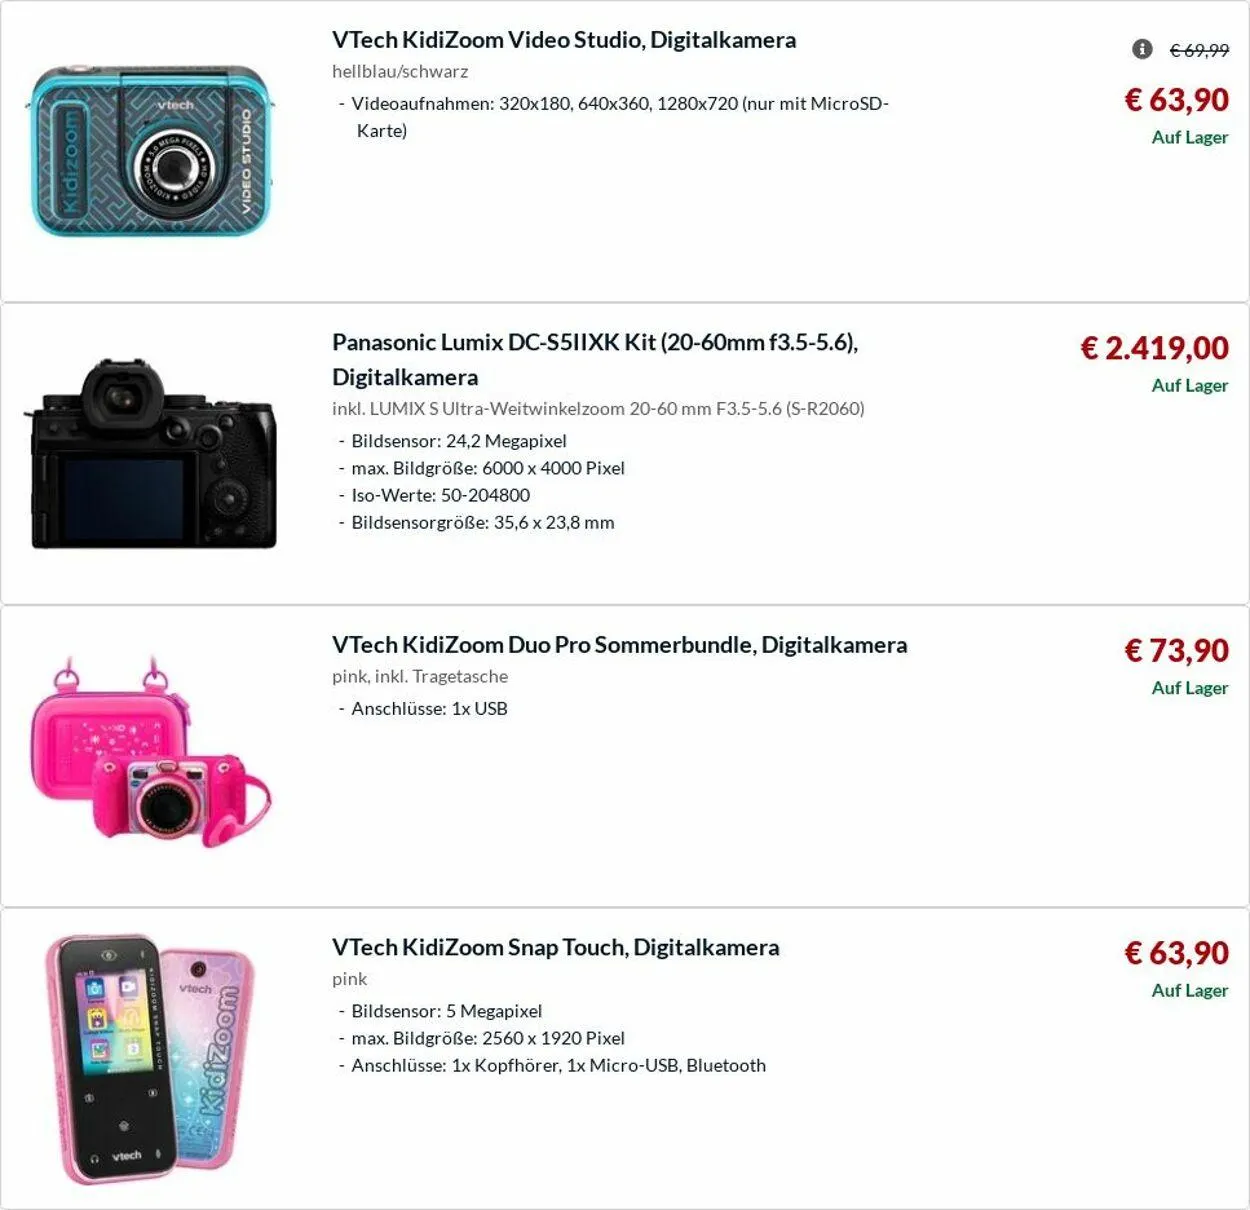The height and width of the screenshot is (1210, 1250).
Task: Open VTech KidiZoom Video Studio product title
Action: [x=564, y=40]
